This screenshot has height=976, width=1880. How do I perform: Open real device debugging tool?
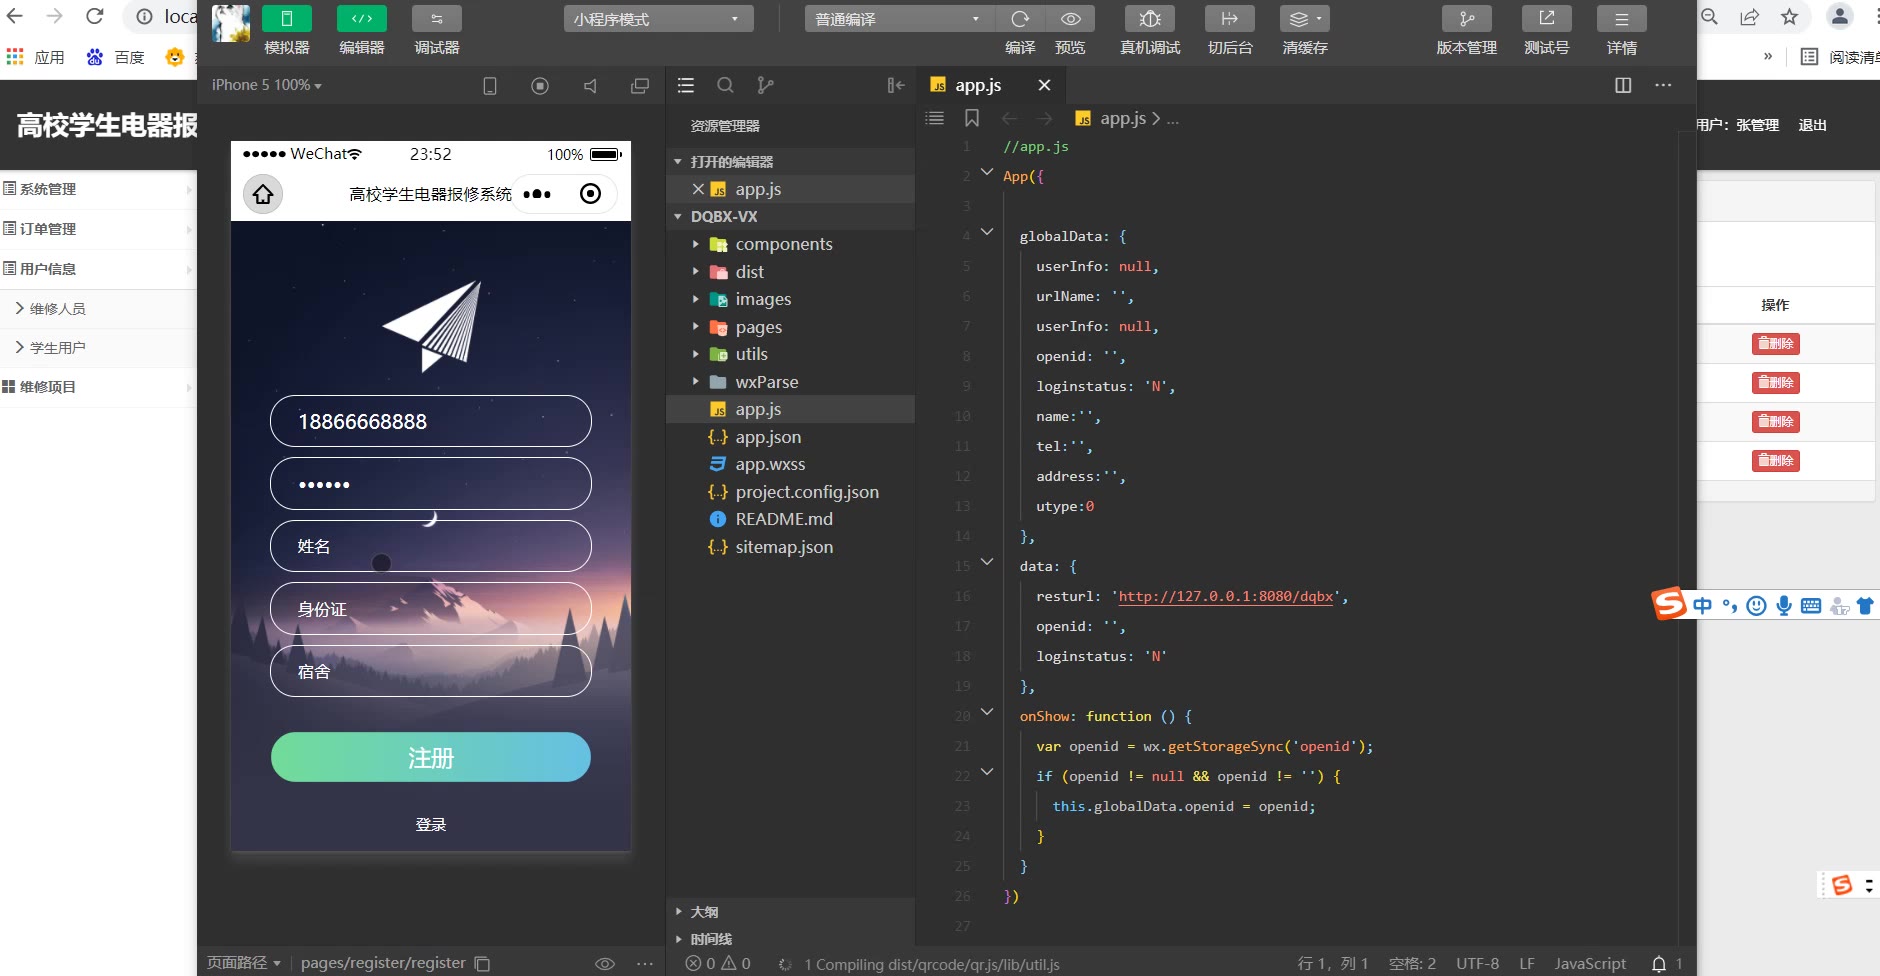pyautogui.click(x=1150, y=19)
